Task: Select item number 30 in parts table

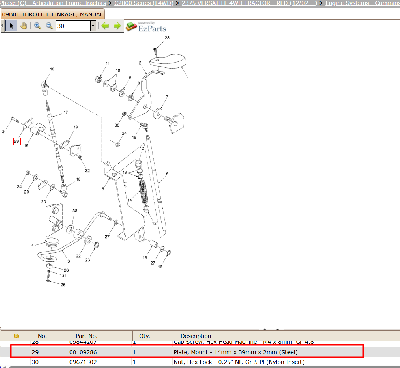Action: point(35,362)
